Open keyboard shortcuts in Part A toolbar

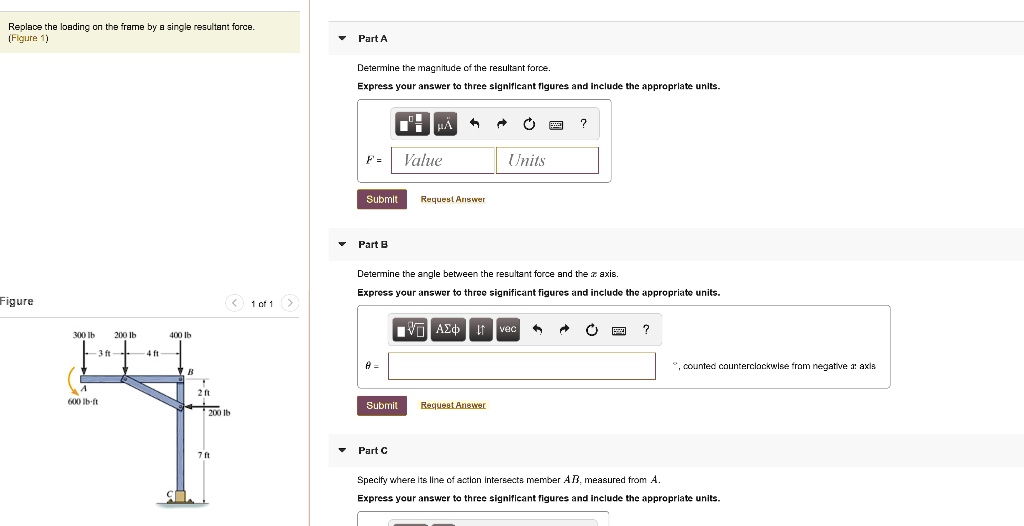[556, 124]
